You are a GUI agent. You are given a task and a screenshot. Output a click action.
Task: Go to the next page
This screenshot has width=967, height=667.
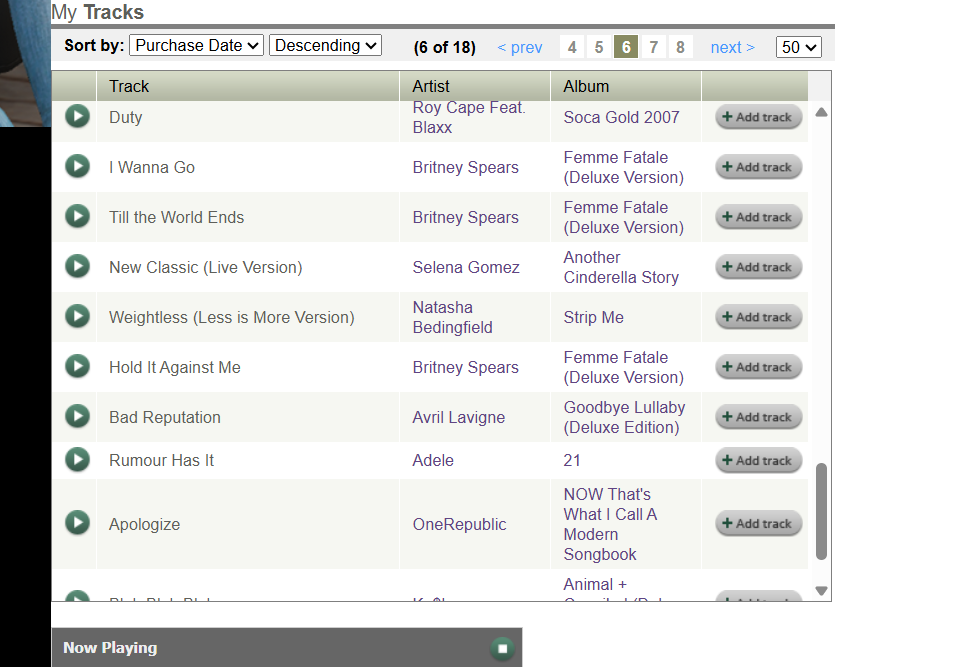coord(733,47)
